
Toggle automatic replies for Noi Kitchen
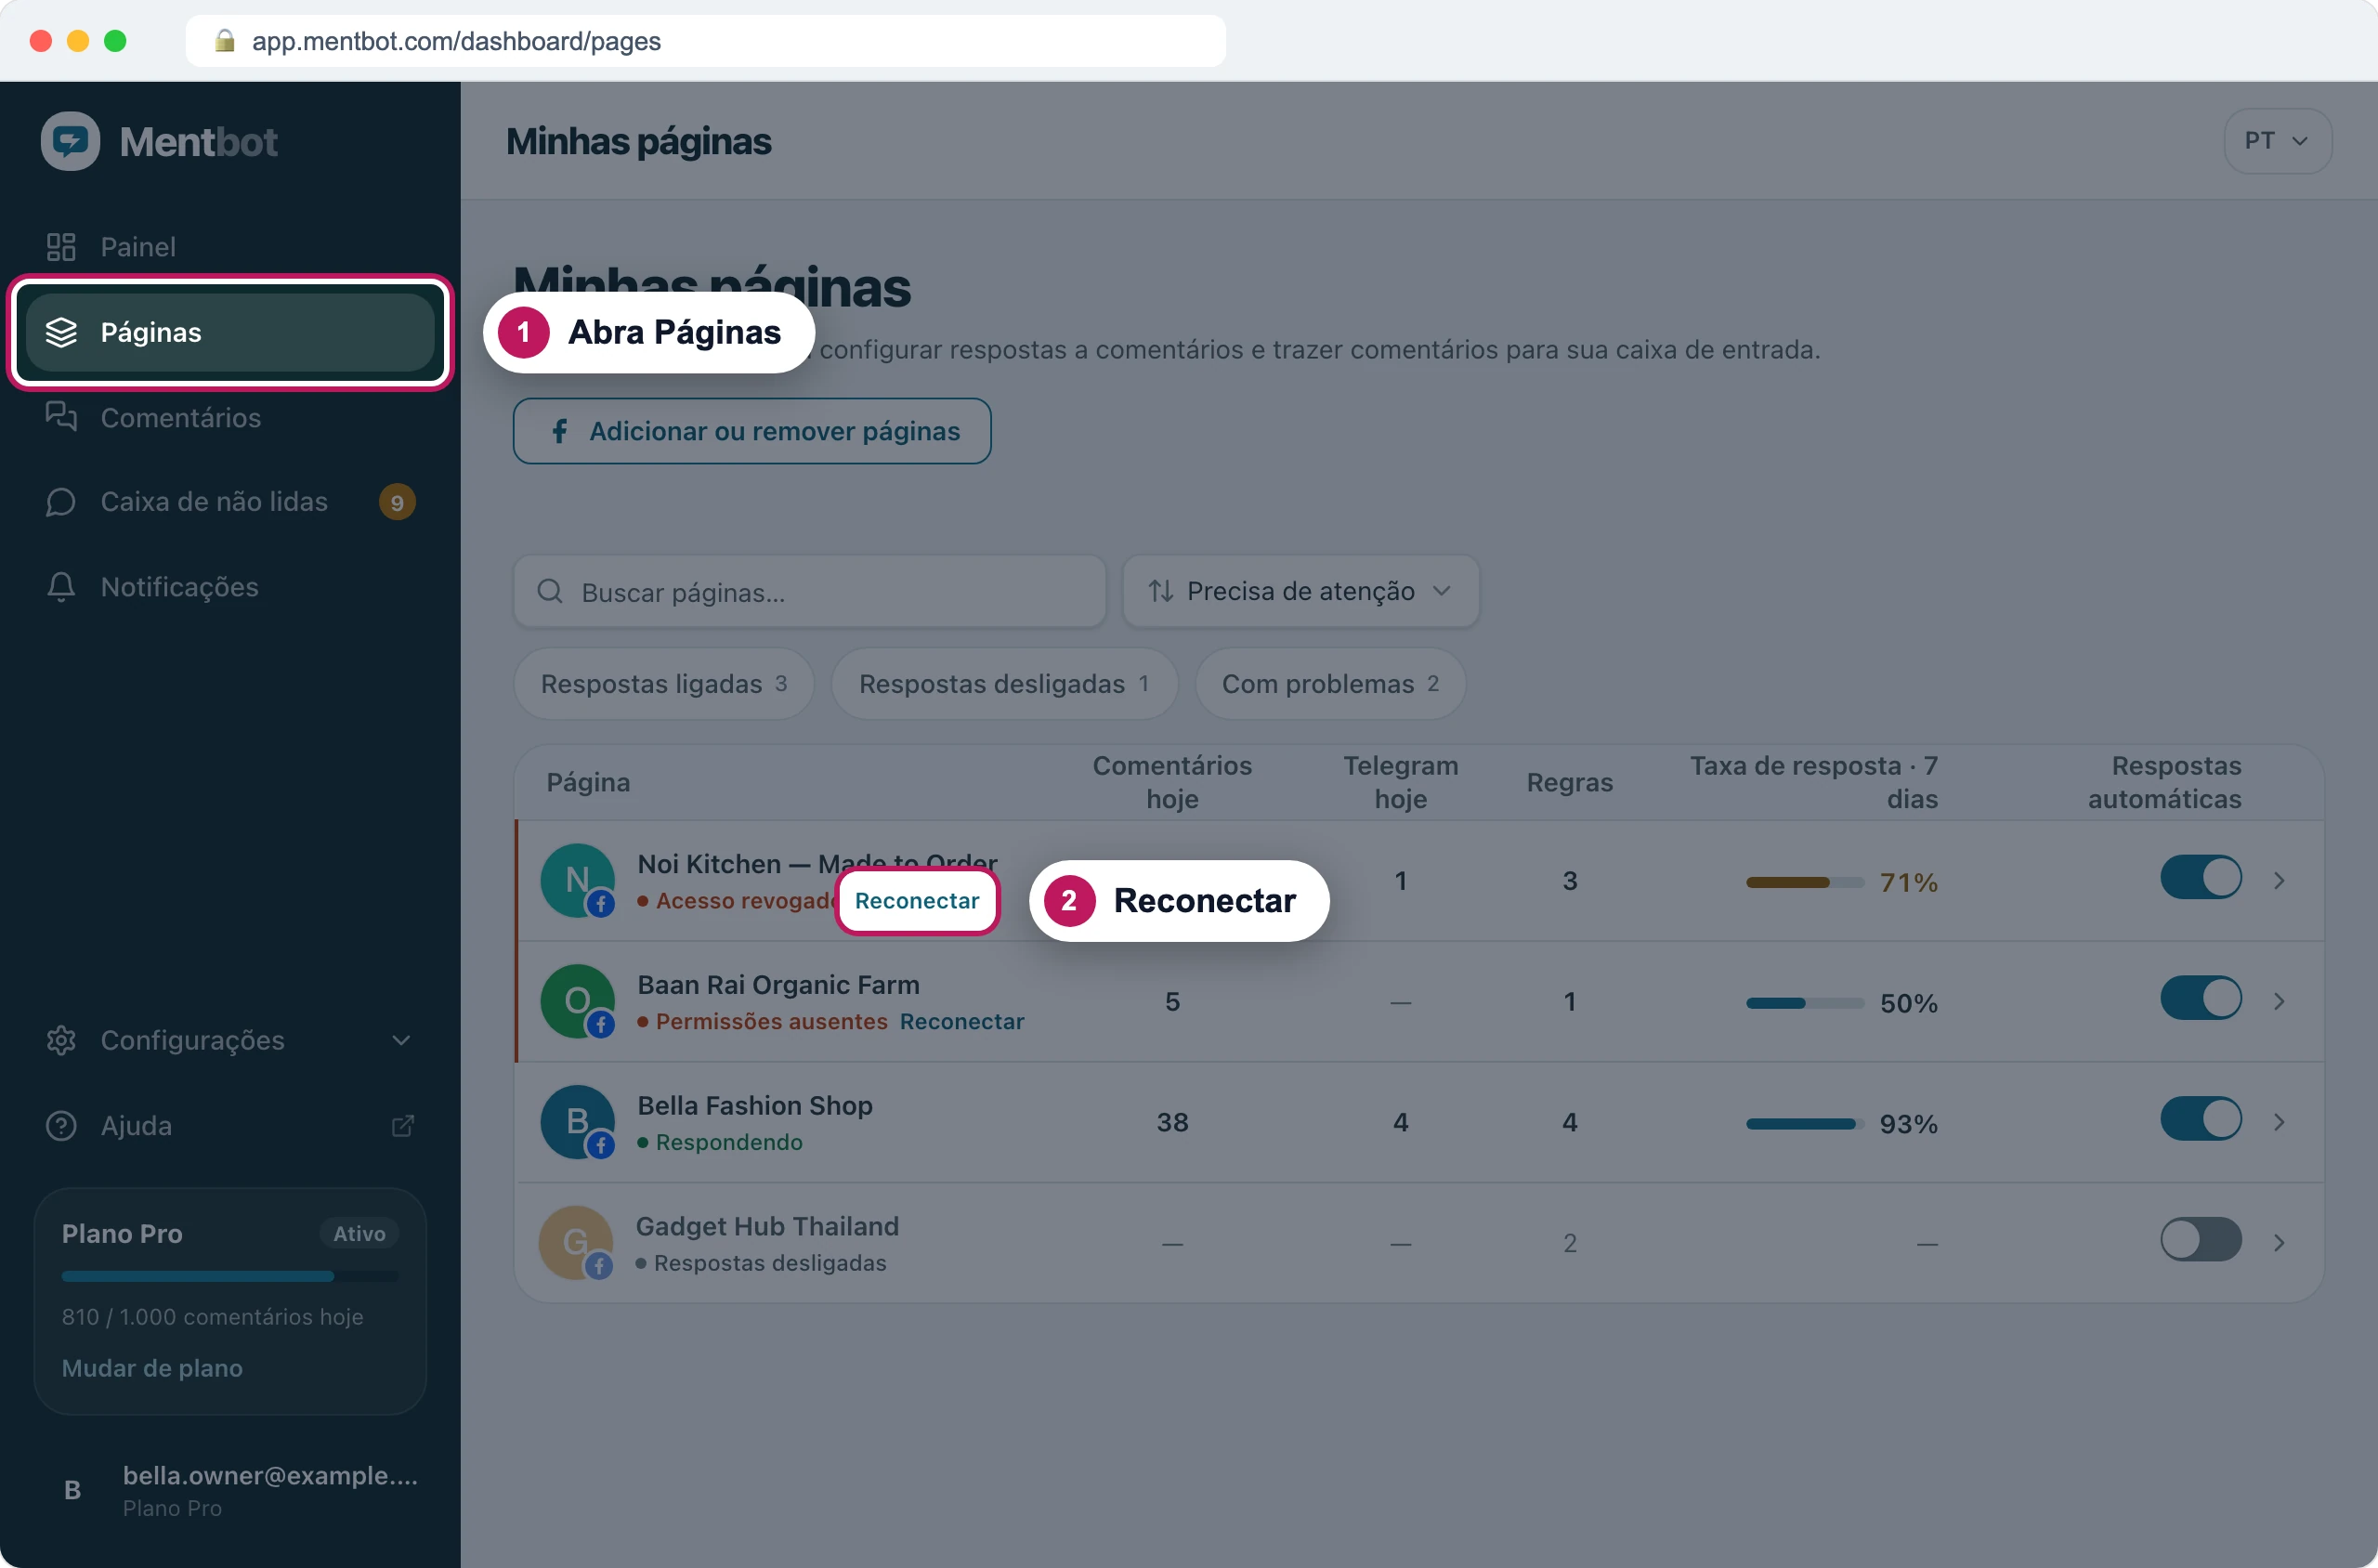[x=2201, y=877]
